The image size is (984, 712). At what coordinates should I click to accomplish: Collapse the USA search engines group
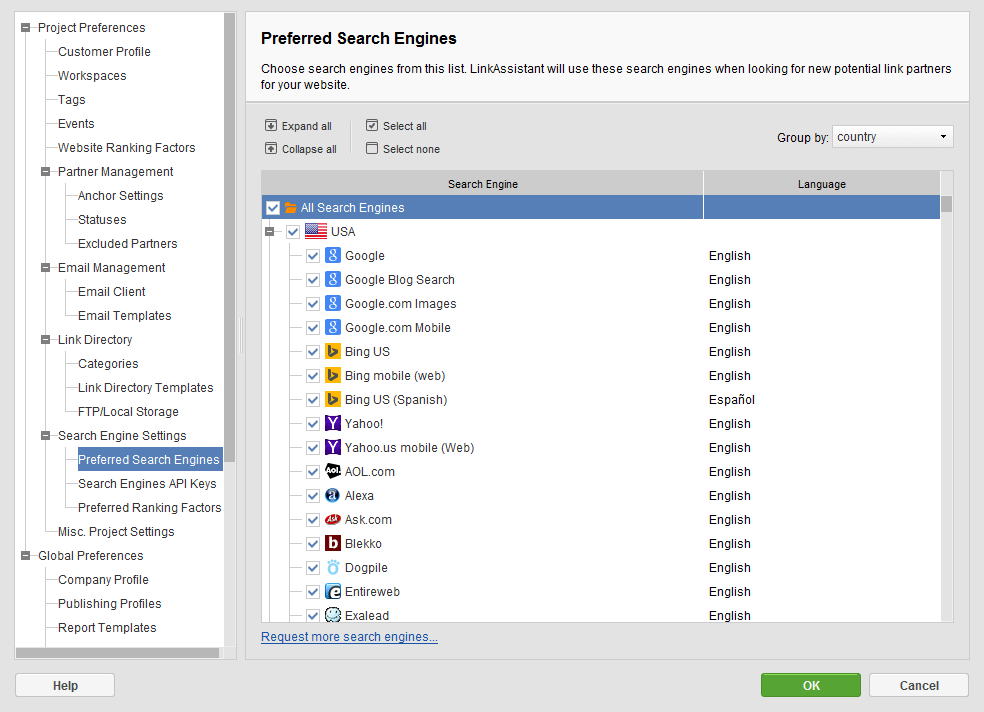[x=269, y=231]
